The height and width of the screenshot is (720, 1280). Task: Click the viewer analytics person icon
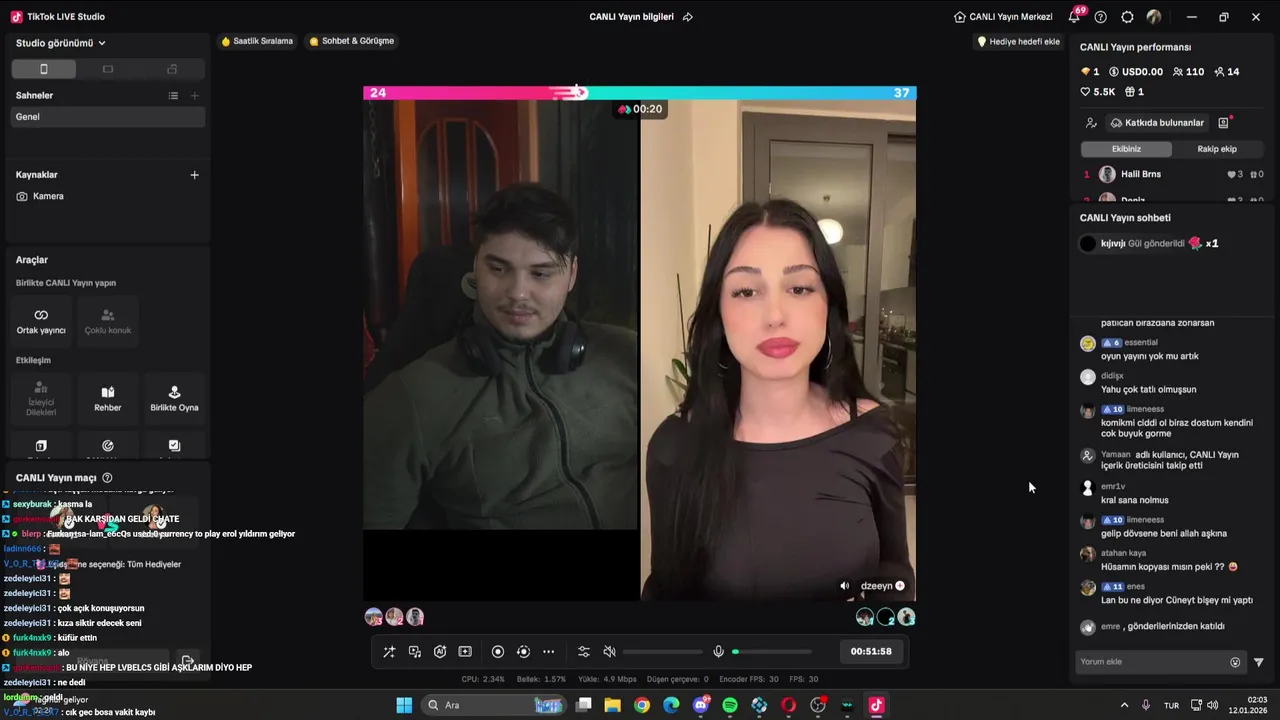pos(1091,123)
